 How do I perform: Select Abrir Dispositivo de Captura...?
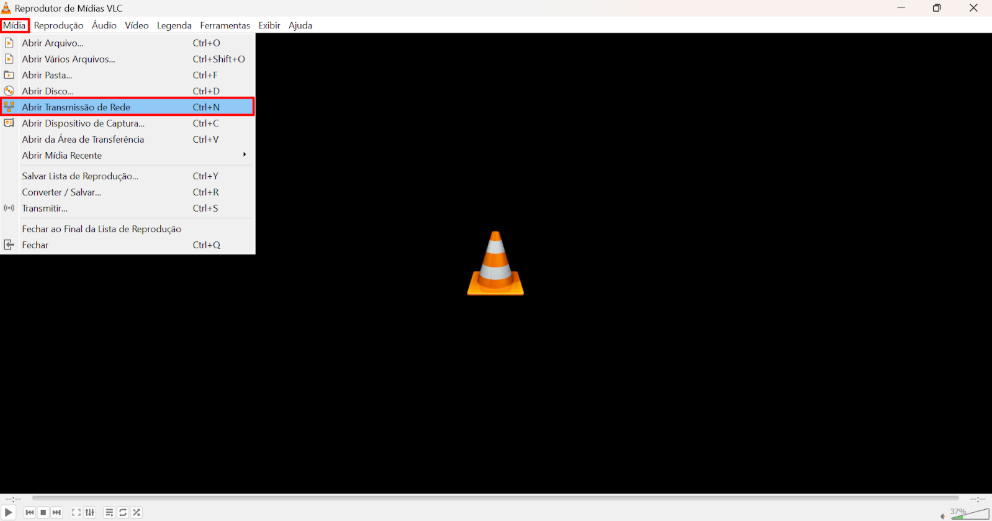(128, 123)
